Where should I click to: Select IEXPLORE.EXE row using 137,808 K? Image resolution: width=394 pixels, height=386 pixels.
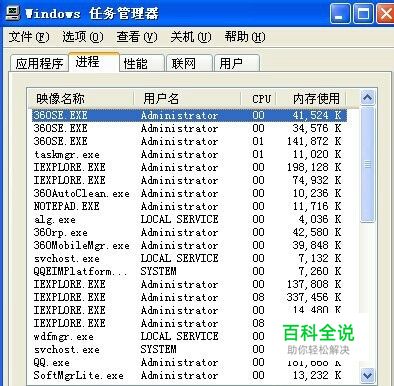coord(189,284)
